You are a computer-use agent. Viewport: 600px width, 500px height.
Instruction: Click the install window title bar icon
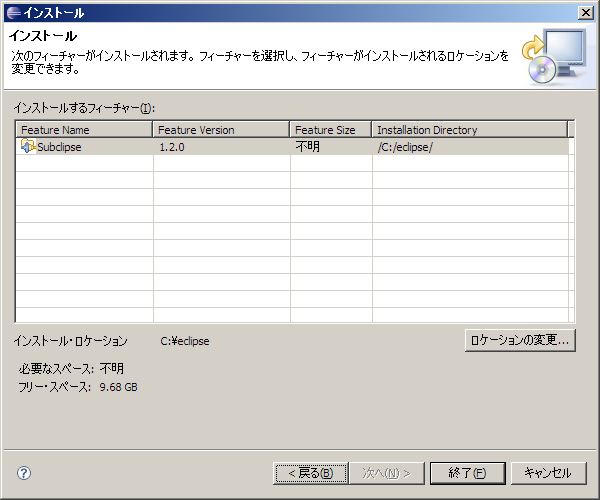[x=11, y=12]
